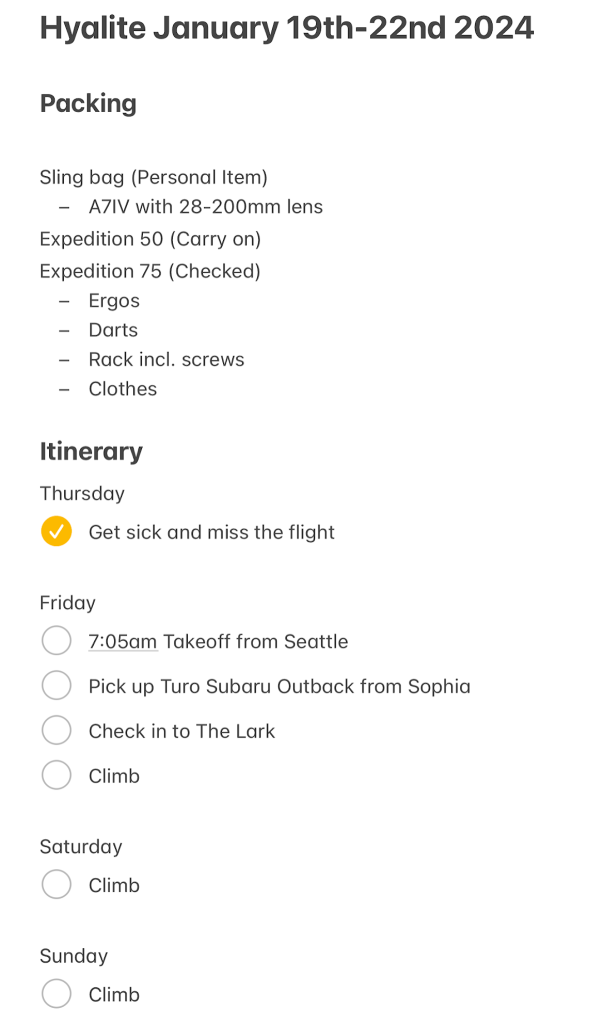Select the "Rack incl. screws" bullet
Screen dimensions: 603x1024
(166, 360)
